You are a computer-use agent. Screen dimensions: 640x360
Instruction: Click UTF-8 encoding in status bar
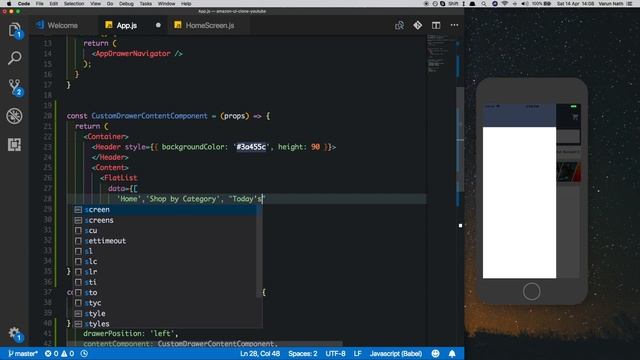point(335,353)
